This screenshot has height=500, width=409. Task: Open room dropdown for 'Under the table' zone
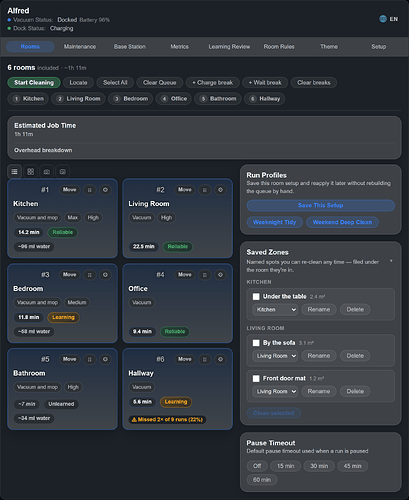tap(275, 310)
